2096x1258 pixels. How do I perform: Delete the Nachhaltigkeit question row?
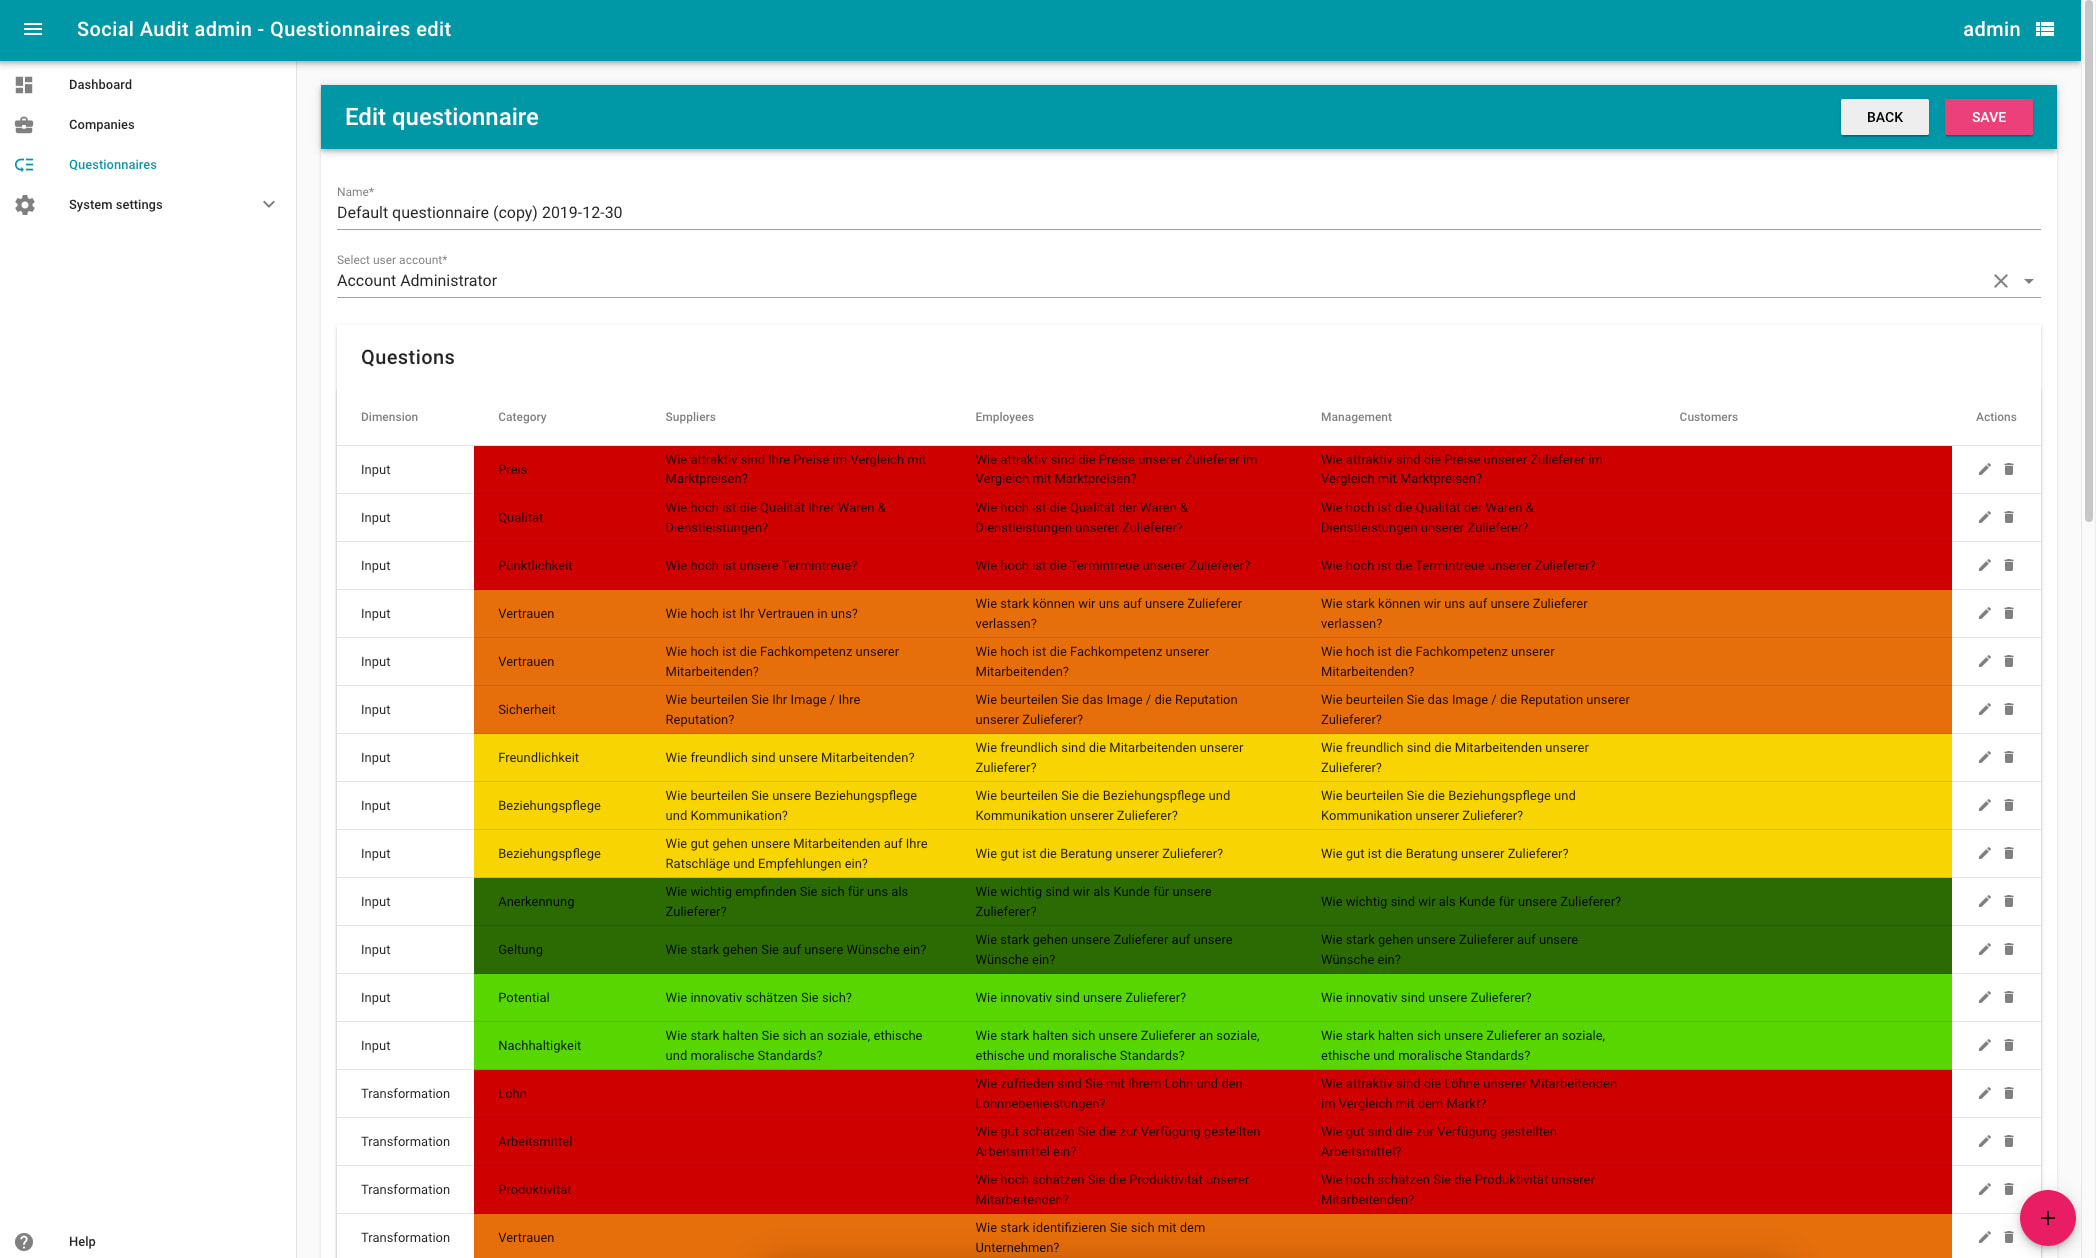pyautogui.click(x=2008, y=1045)
